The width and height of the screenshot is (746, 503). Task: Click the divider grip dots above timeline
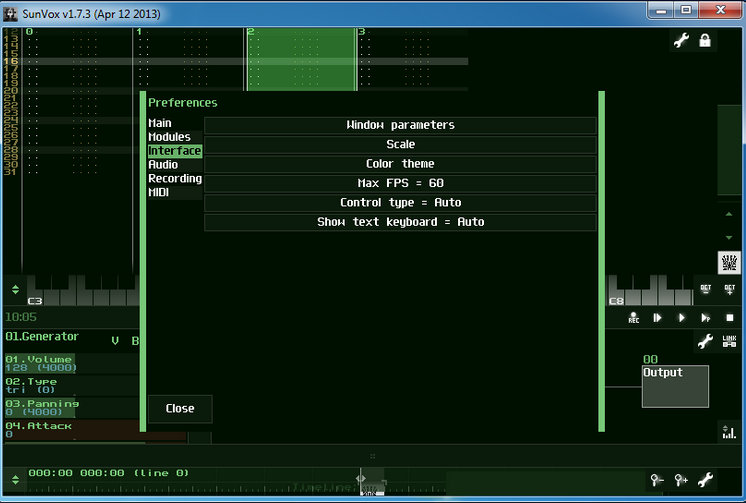point(373,456)
